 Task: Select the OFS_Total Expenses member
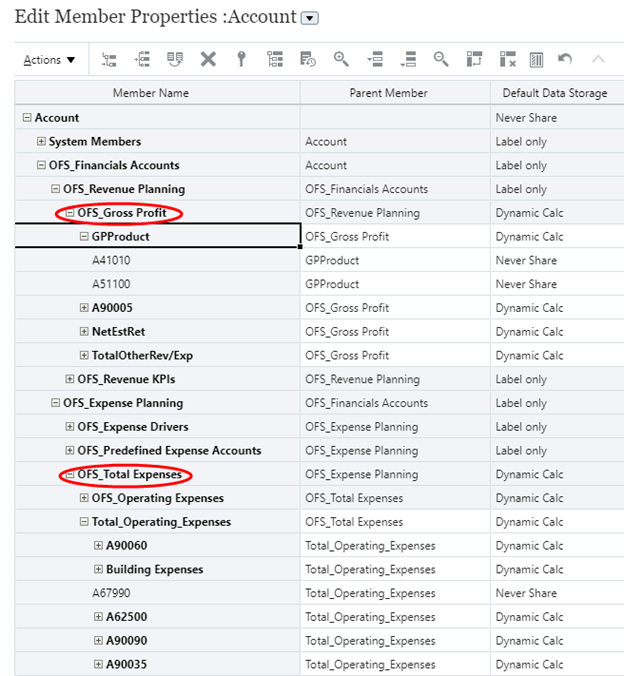(x=129, y=475)
